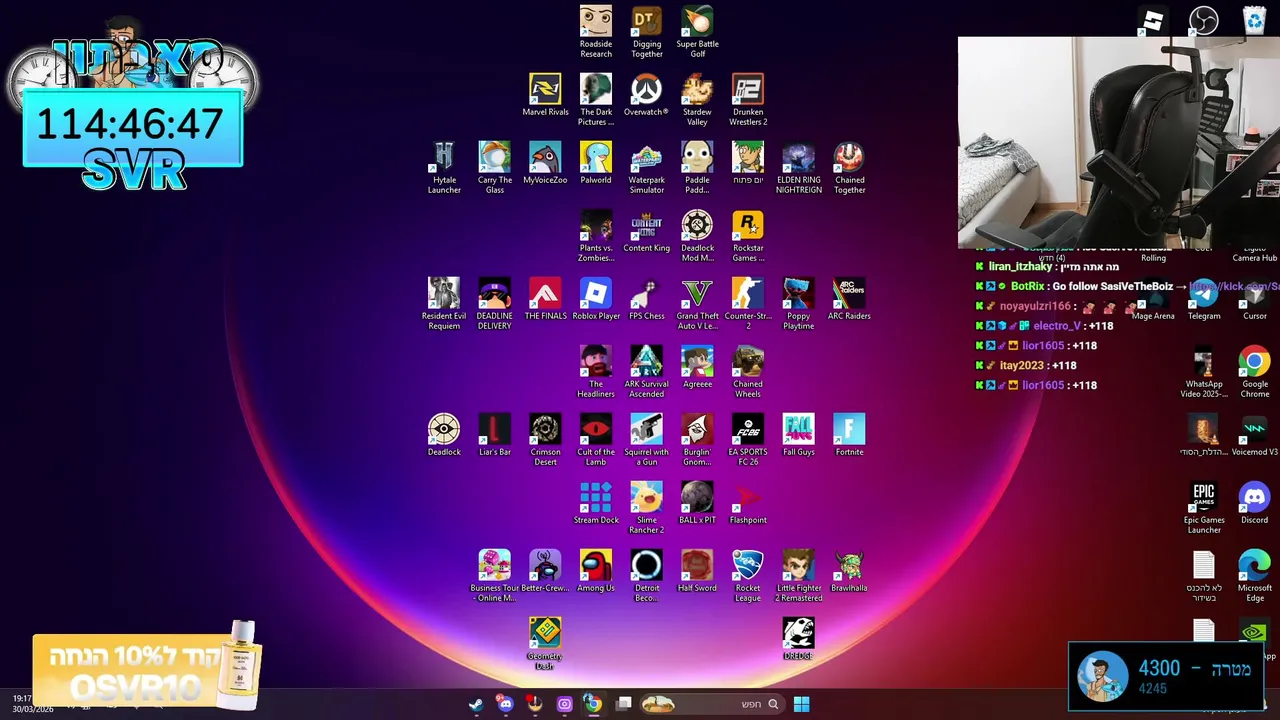This screenshot has width=1280, height=720.
Task: Launch Palworld from desktop
Action: pyautogui.click(x=596, y=163)
